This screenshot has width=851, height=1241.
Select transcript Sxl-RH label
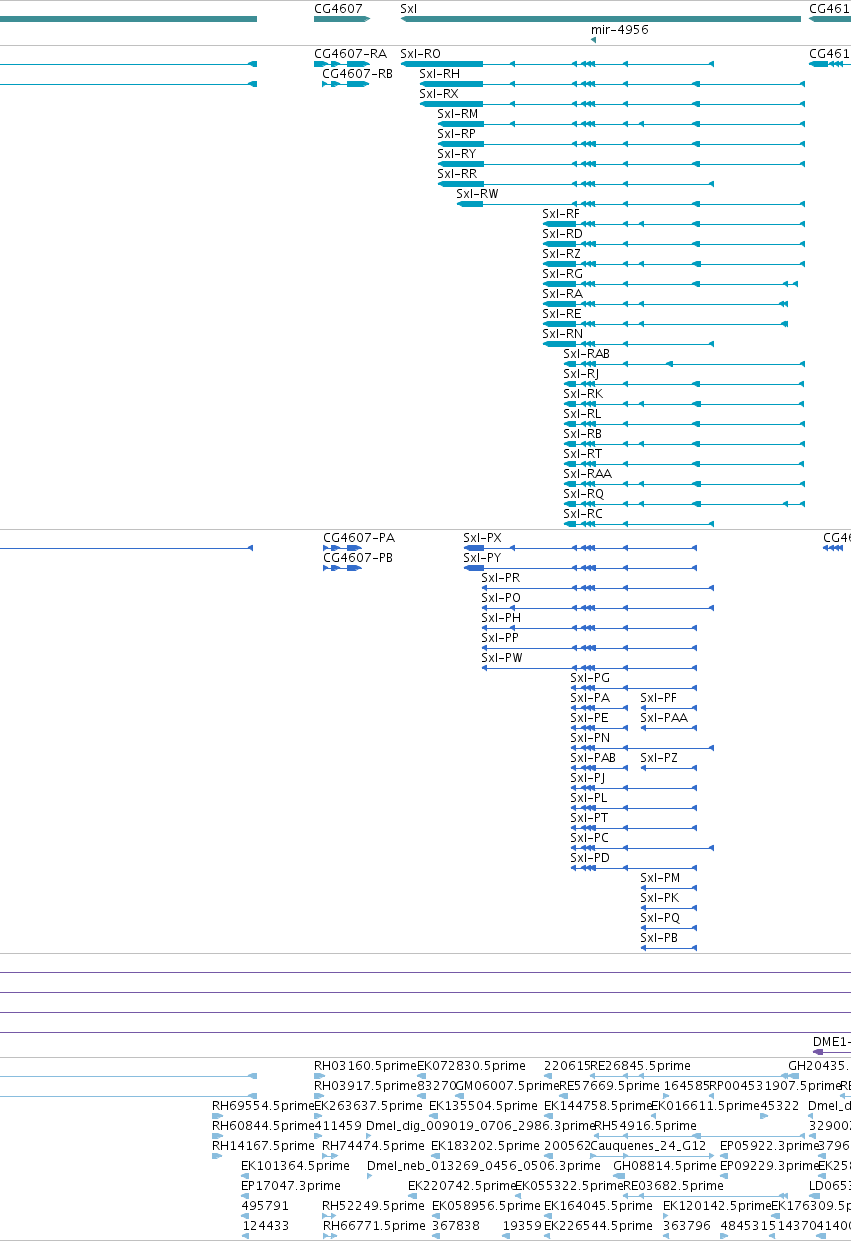point(440,74)
